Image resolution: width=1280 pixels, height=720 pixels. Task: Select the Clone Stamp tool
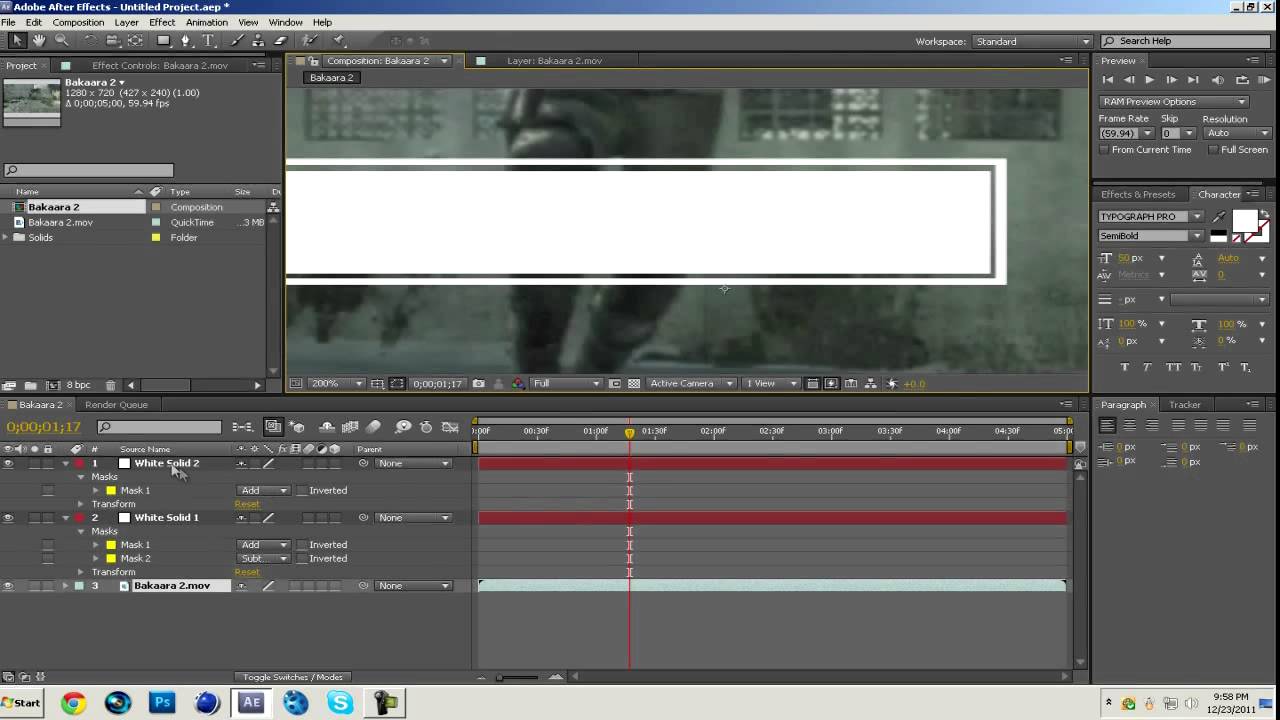tap(259, 41)
